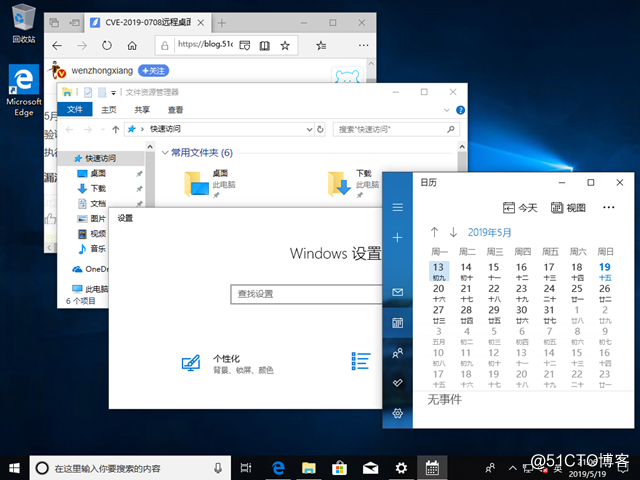The width and height of the screenshot is (640, 480).
Task: Open Microsoft Store from taskbar
Action: point(339,468)
